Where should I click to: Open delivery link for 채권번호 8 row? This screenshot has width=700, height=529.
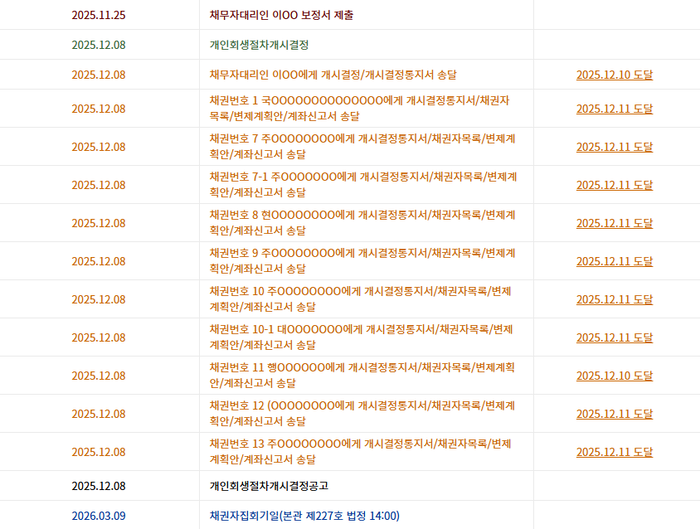coord(614,223)
